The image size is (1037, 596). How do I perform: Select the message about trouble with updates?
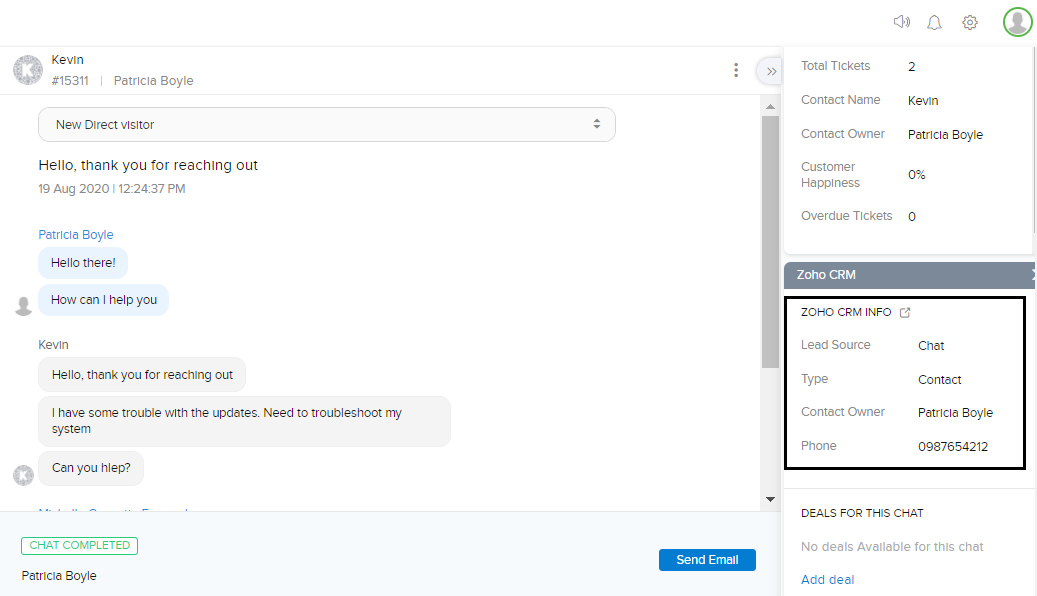pos(244,421)
